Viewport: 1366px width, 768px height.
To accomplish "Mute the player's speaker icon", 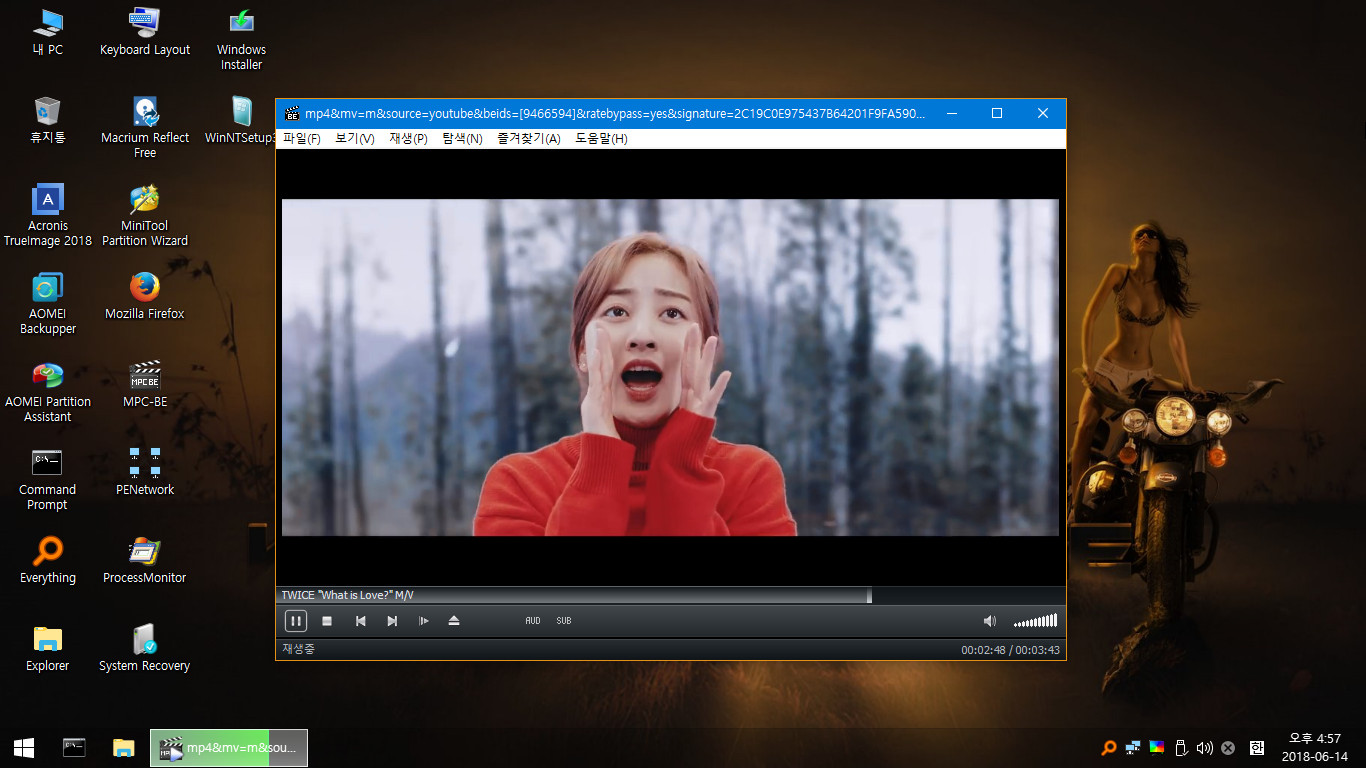I will [989, 621].
